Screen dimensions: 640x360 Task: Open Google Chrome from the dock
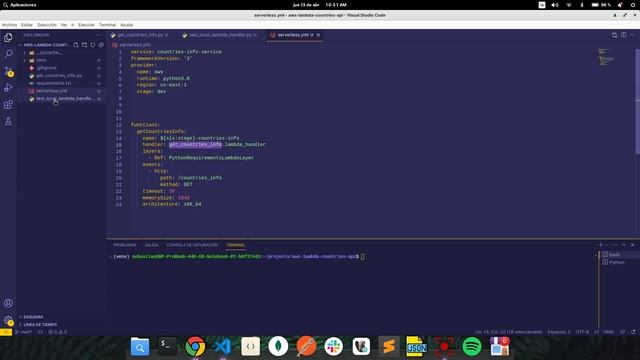pos(195,347)
